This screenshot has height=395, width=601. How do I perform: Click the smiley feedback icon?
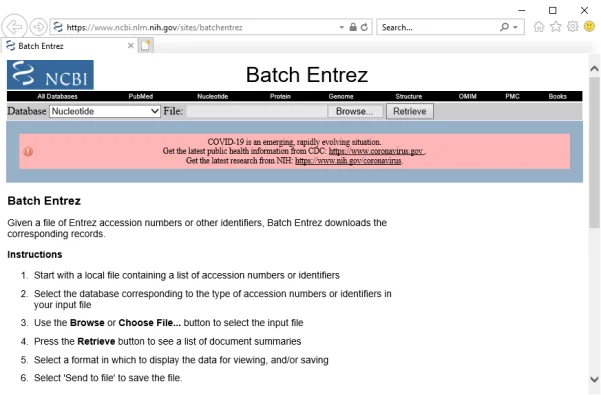tap(589, 26)
